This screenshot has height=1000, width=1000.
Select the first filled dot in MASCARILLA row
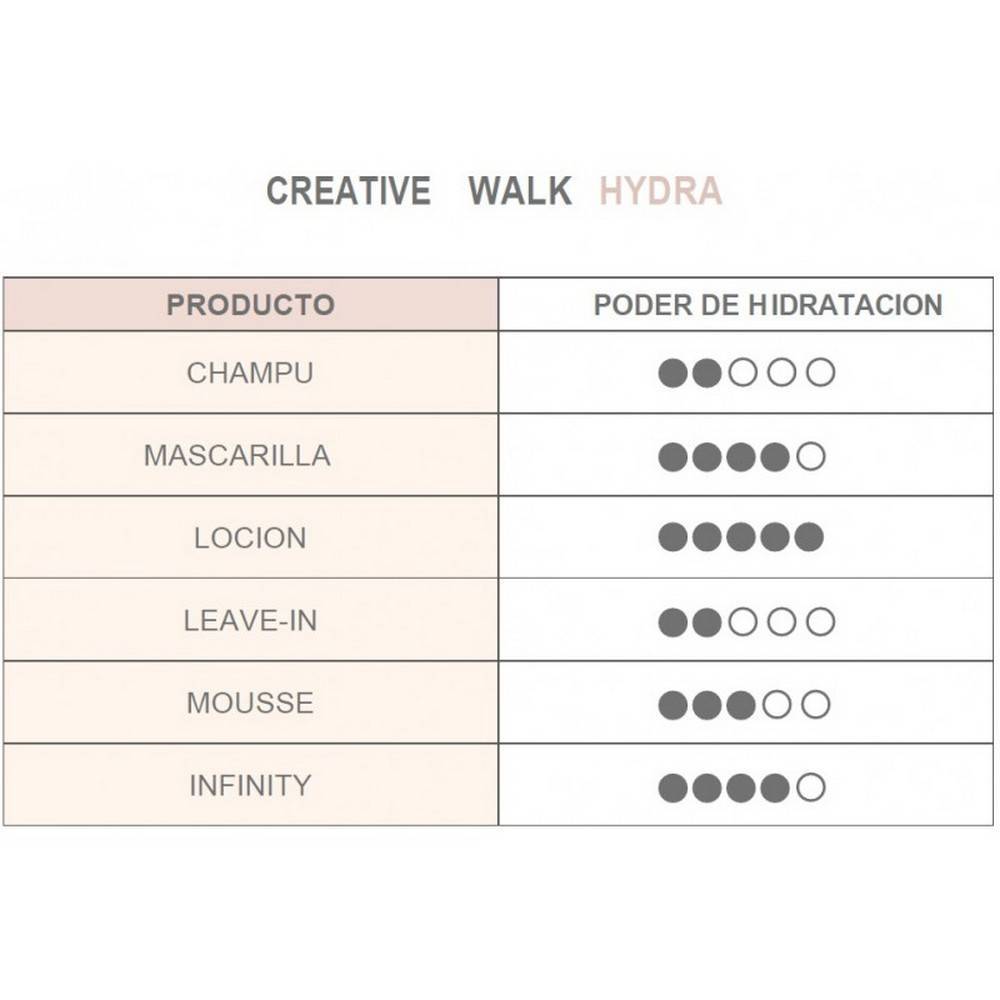click(x=673, y=457)
